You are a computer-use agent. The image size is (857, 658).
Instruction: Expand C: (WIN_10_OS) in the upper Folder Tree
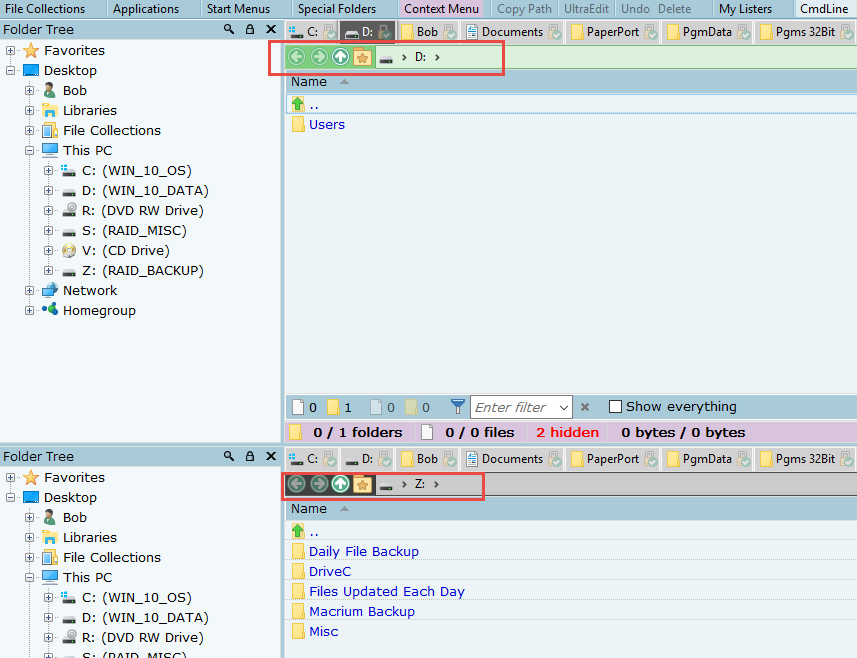click(x=49, y=171)
